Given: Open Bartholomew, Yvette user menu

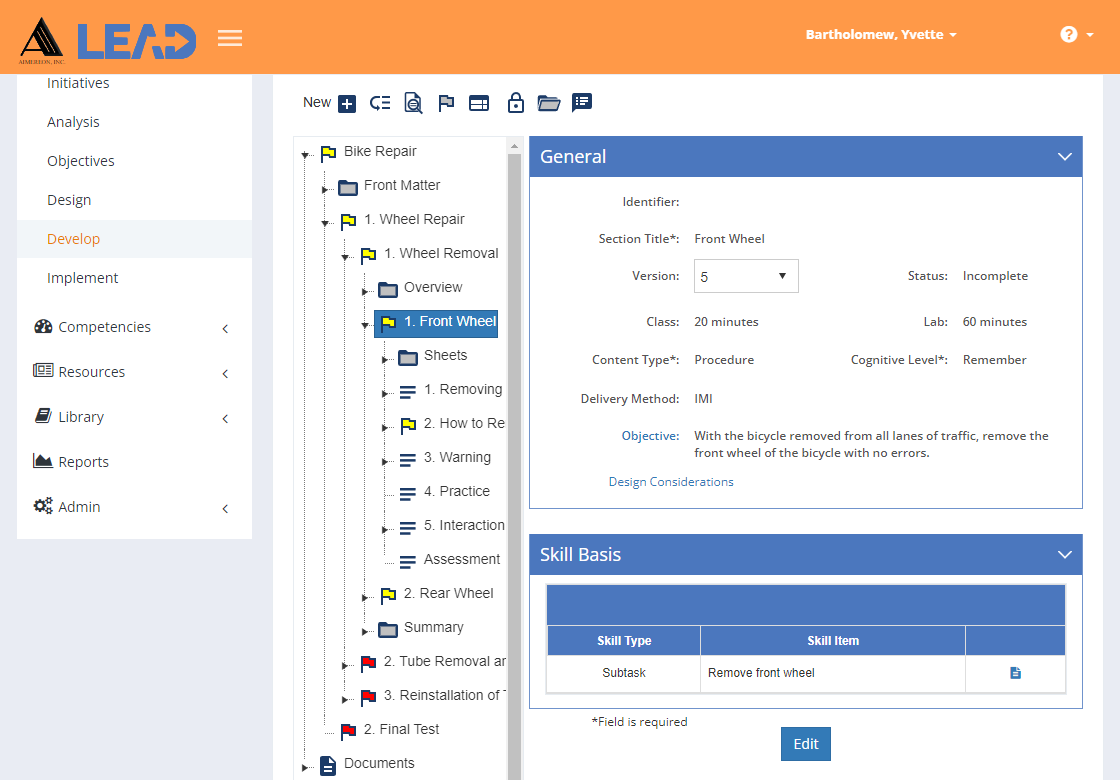Looking at the screenshot, I should pyautogui.click(x=881, y=34).
